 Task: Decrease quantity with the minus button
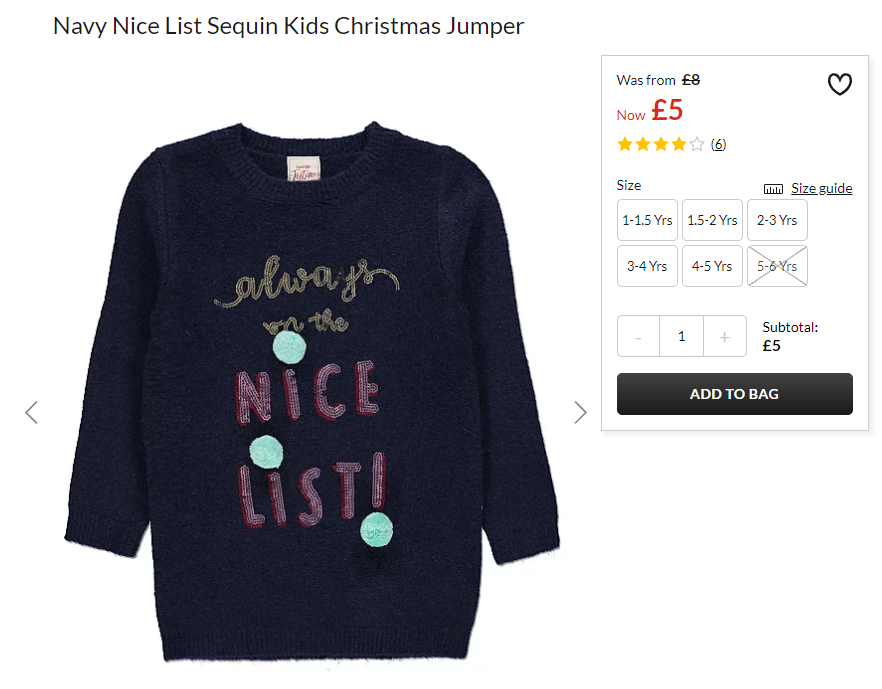click(638, 336)
